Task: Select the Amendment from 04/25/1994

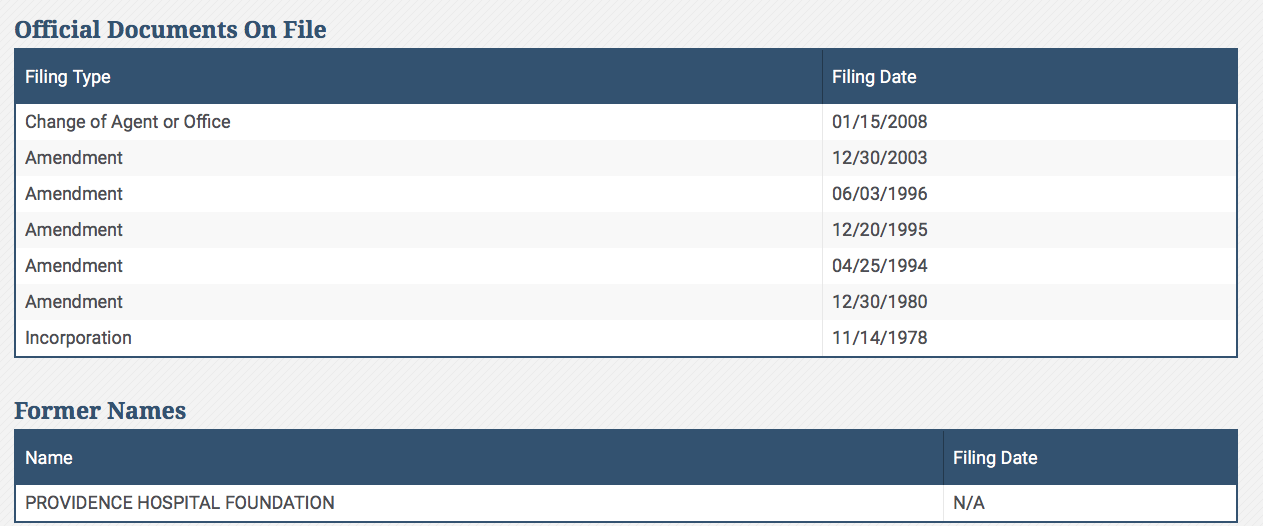Action: (74, 266)
